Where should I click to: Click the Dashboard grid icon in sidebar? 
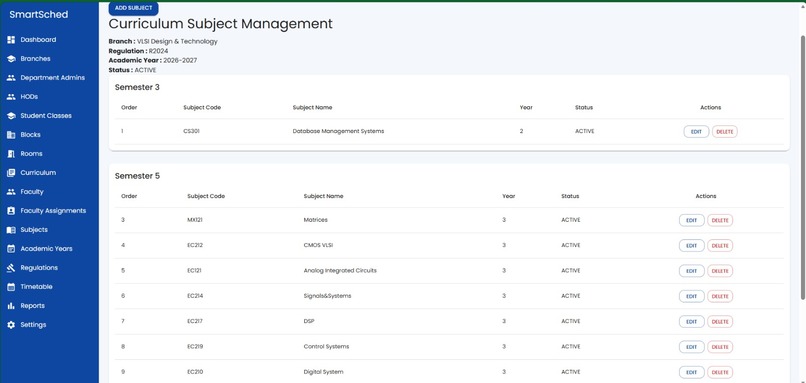pyautogui.click(x=11, y=40)
